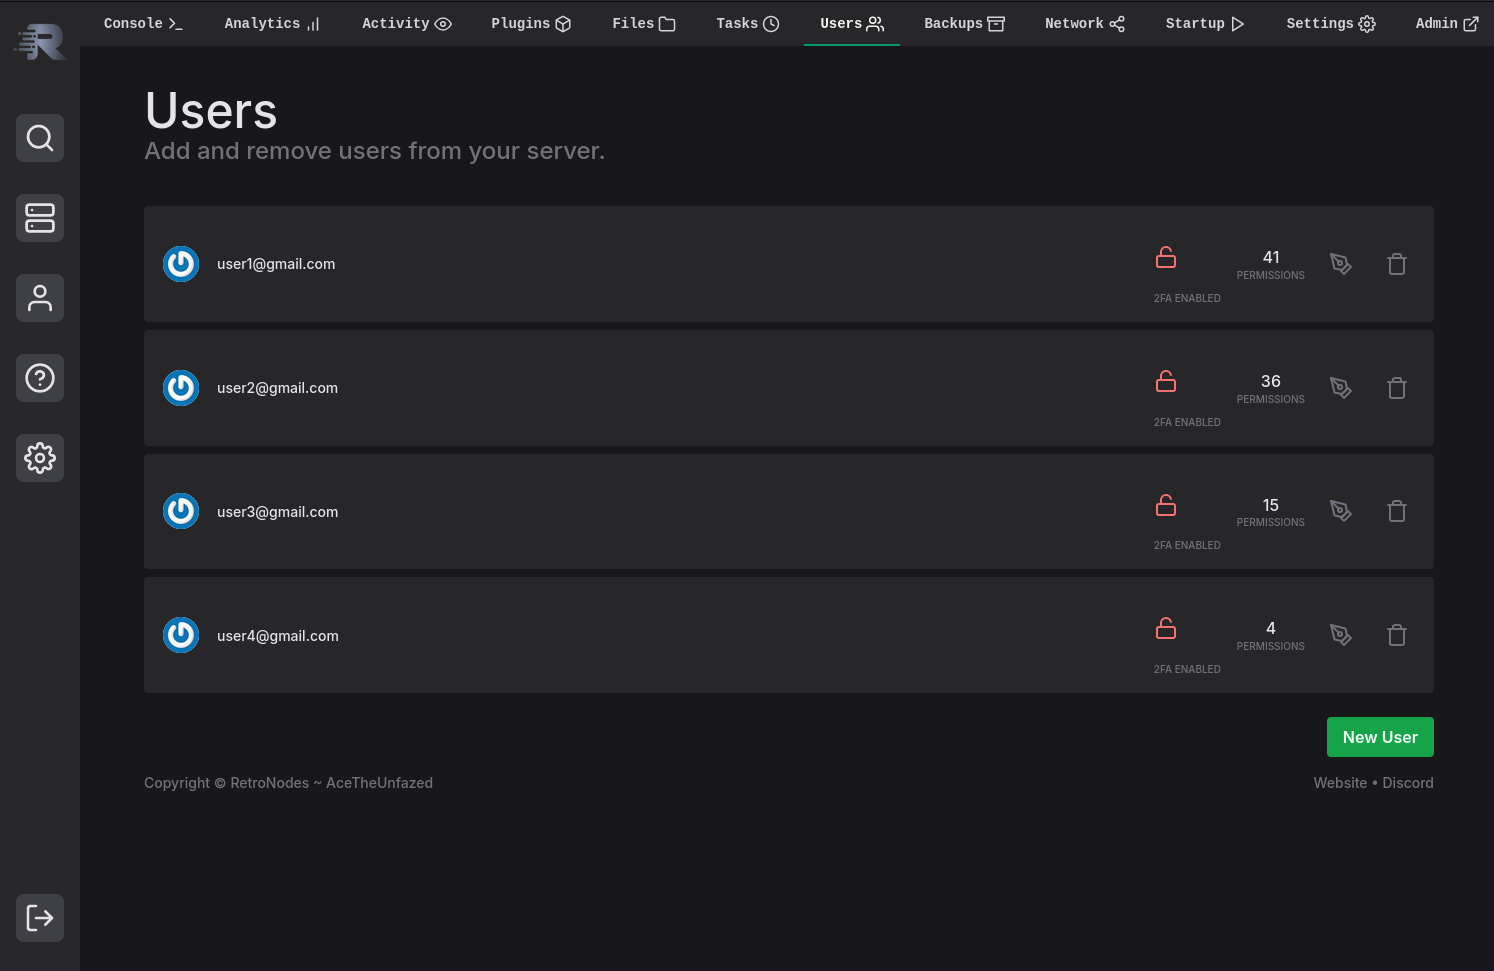Open the Website footer link
The height and width of the screenshot is (971, 1494).
coord(1340,783)
